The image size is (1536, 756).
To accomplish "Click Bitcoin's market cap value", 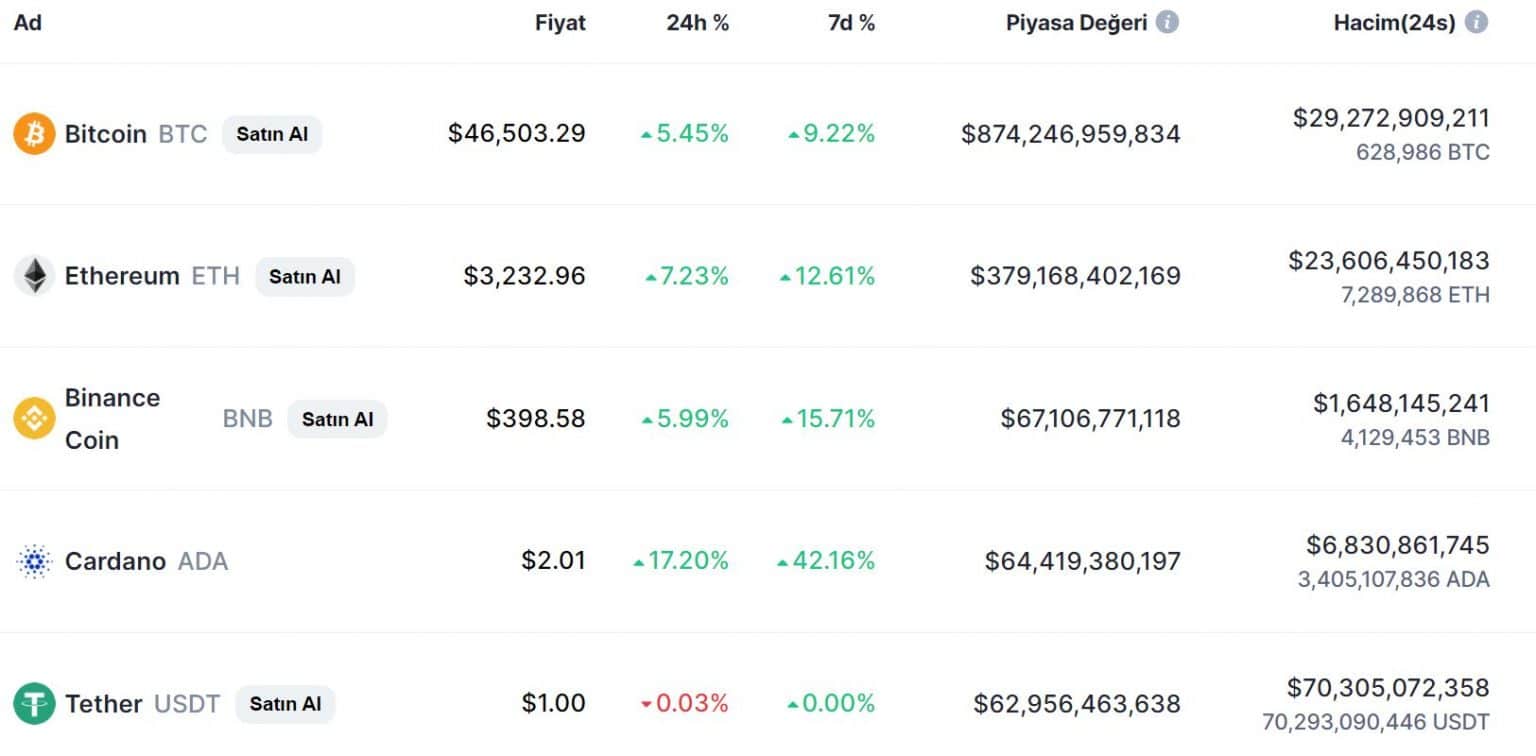I will (1070, 134).
